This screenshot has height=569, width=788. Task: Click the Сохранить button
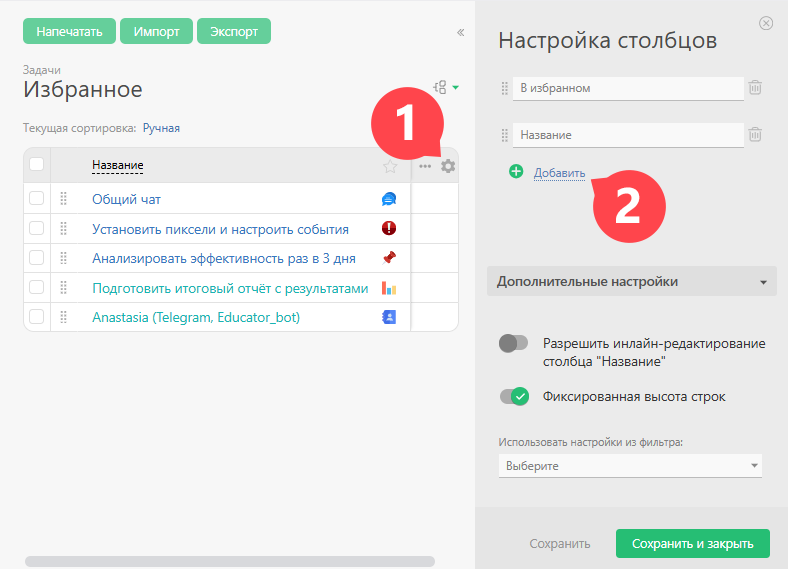559,543
